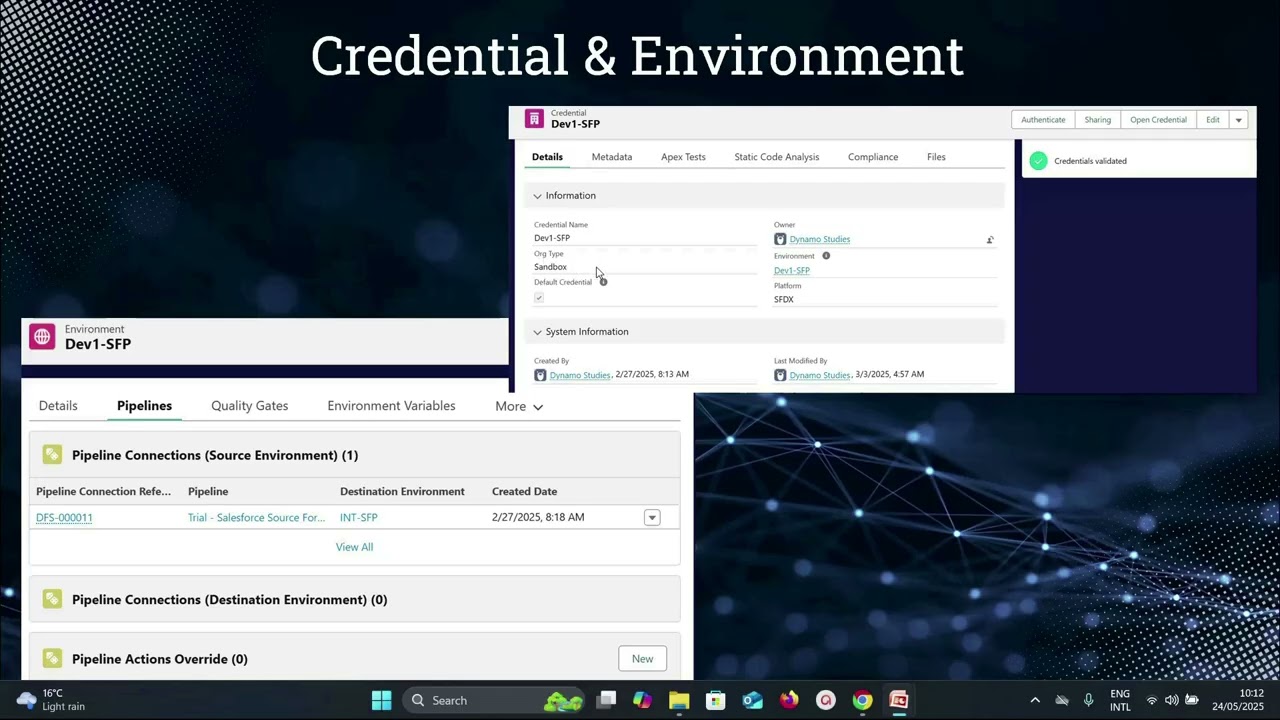Toggle the Default Credential checkbox
The width and height of the screenshot is (1280, 720).
(539, 298)
